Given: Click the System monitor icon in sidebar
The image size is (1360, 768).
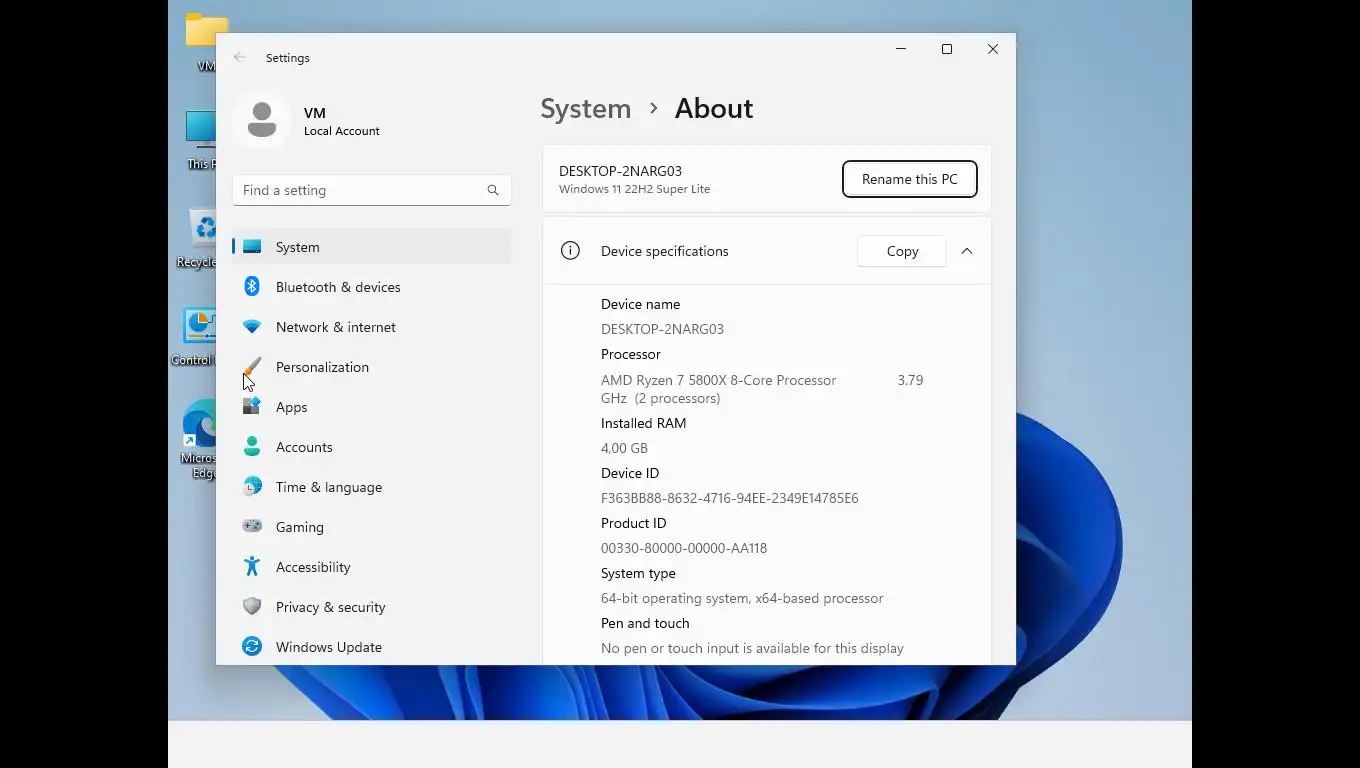Looking at the screenshot, I should [252, 247].
